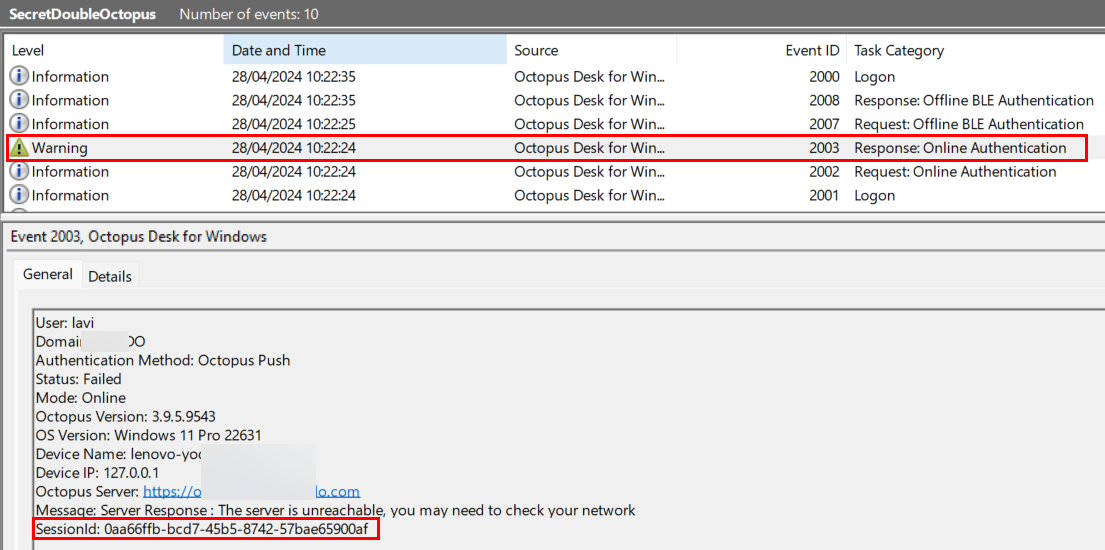This screenshot has height=550, width=1105.
Task: Click 'Device IP: 127.0.0.1' line
Action: coord(97,472)
